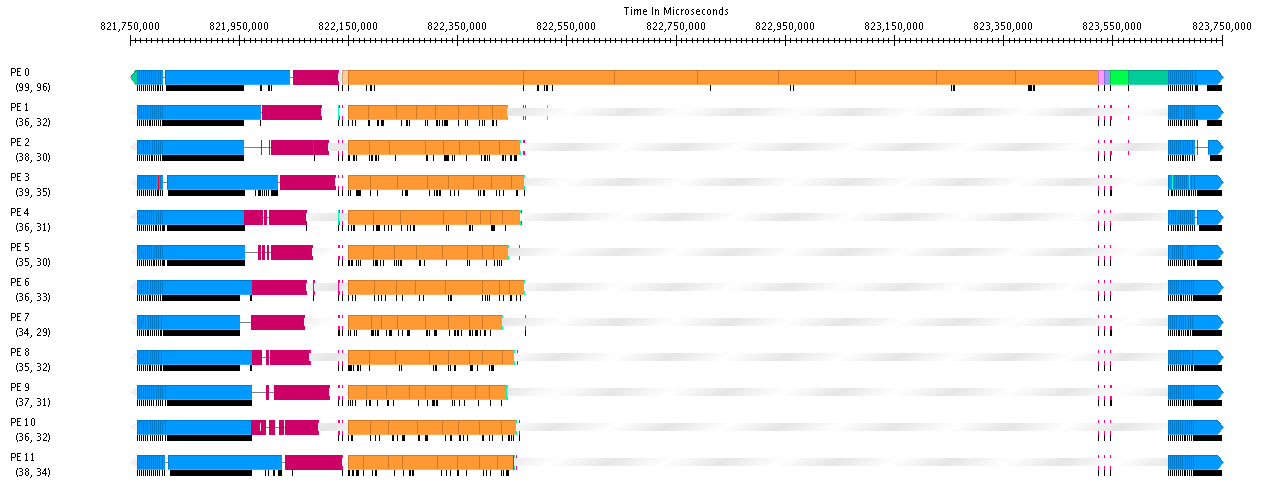Image resolution: width=1262 pixels, height=504 pixels.
Task: Select the magenta entry block in PE 11 timeline
Action: [x=313, y=462]
